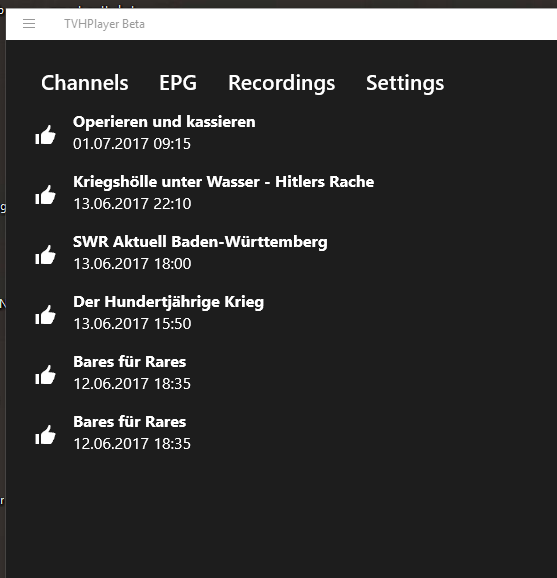This screenshot has width=557, height=578.
Task: Switch to the Channels tab
Action: [x=85, y=83]
